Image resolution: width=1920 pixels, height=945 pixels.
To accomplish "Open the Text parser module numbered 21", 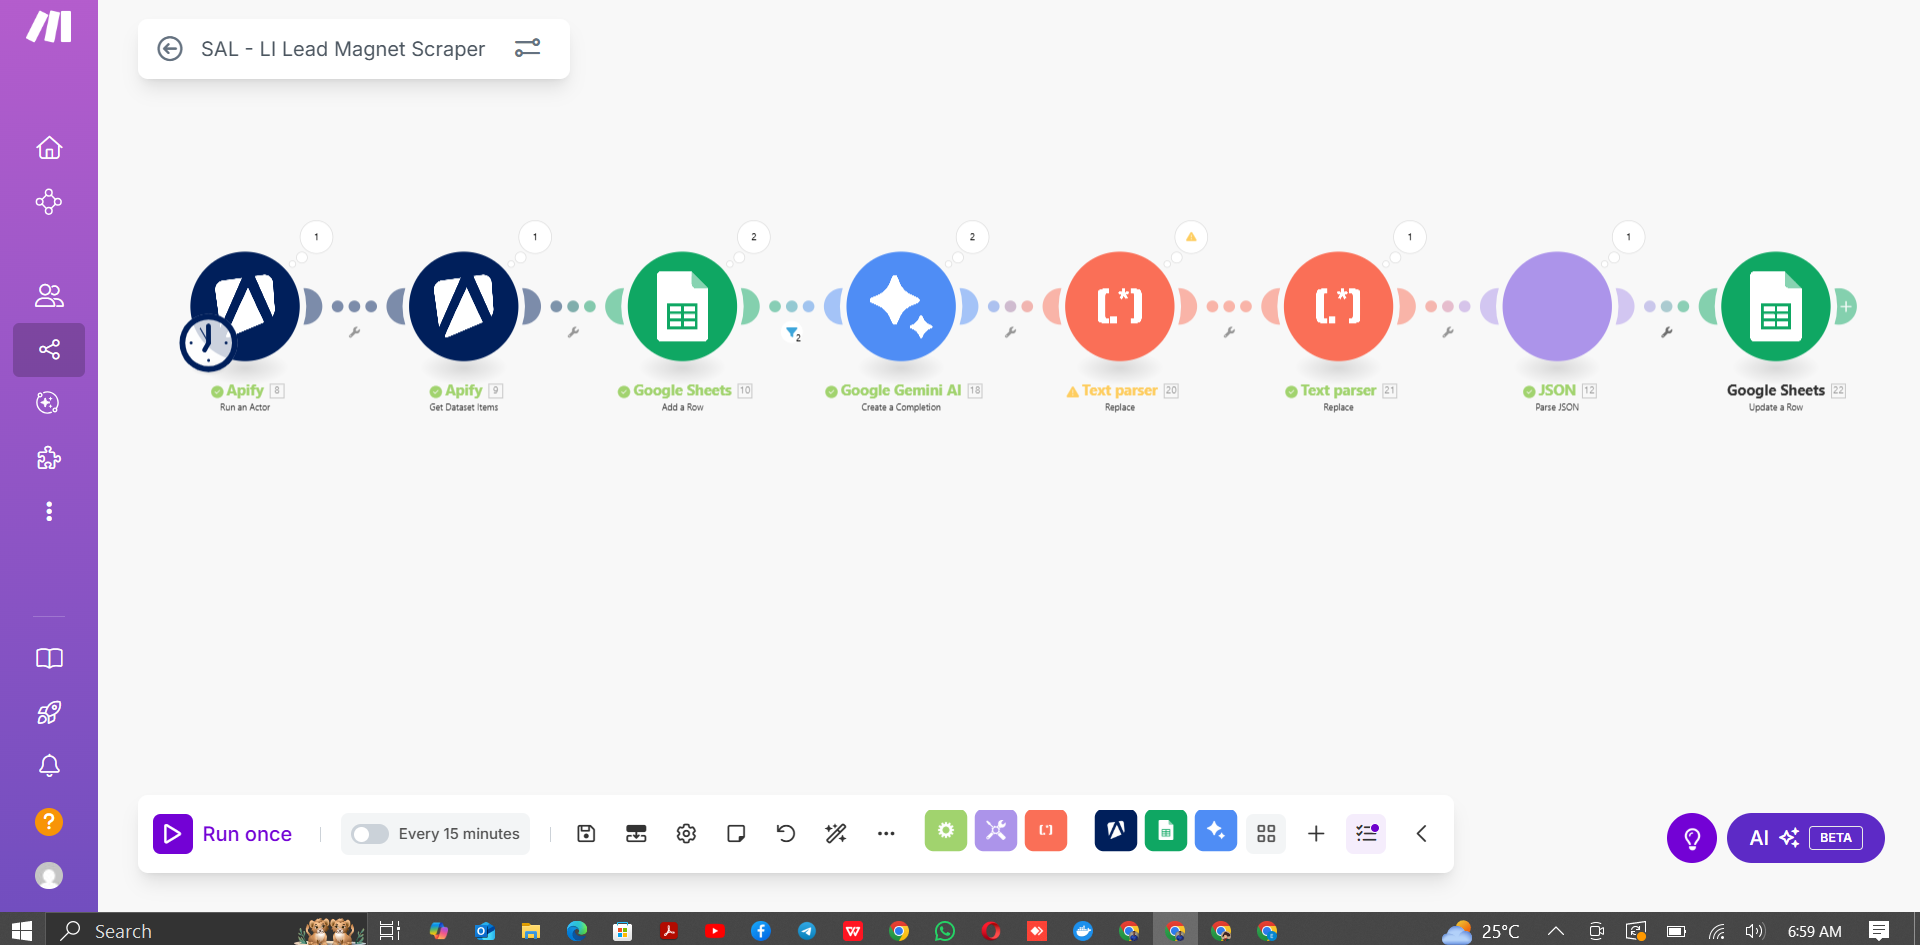I will [1338, 306].
